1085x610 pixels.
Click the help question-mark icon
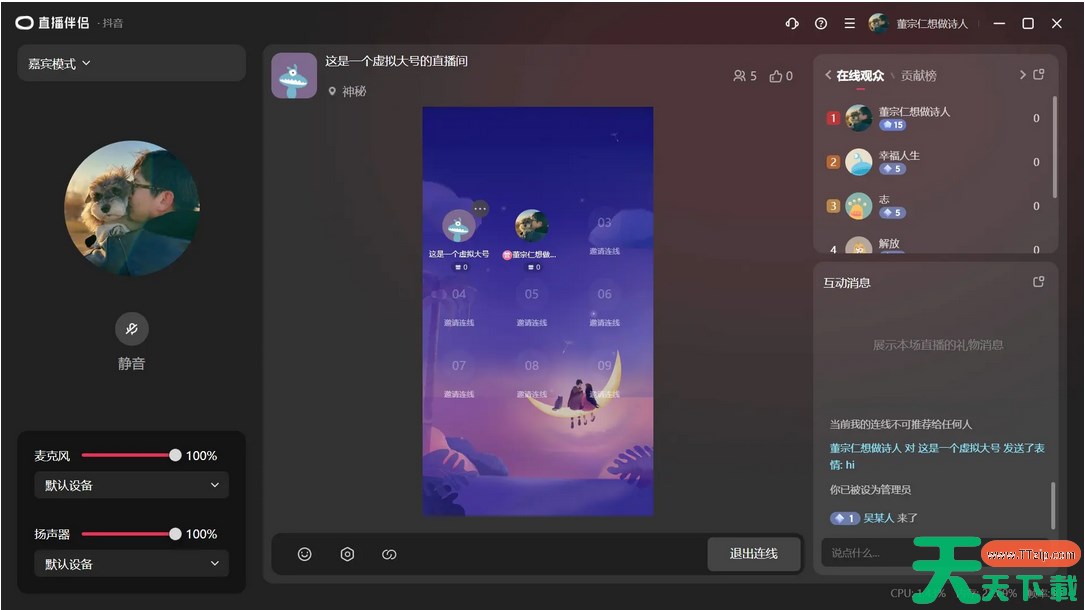[x=821, y=23]
